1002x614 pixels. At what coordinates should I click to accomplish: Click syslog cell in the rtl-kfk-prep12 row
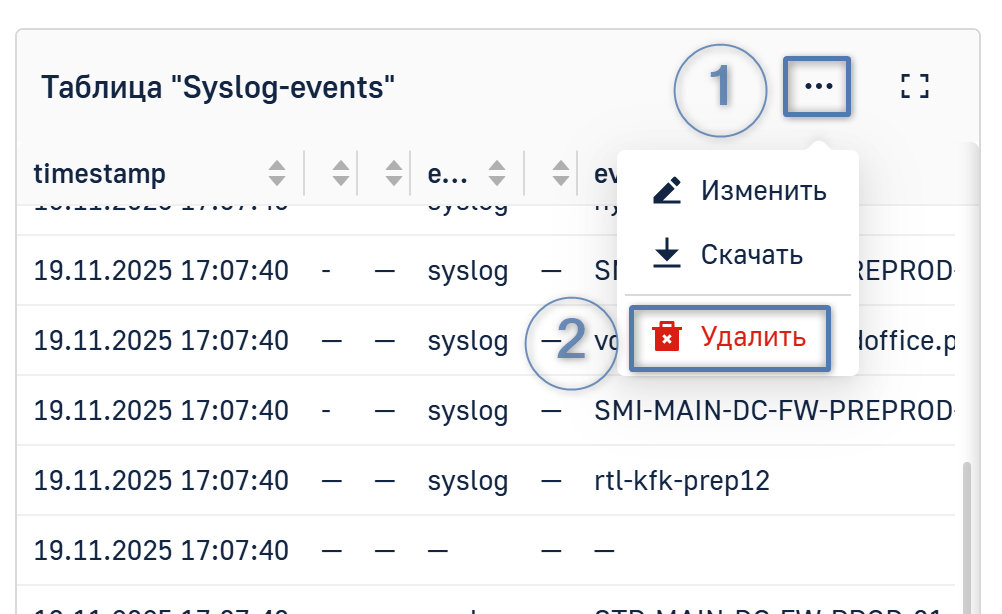pos(467,480)
